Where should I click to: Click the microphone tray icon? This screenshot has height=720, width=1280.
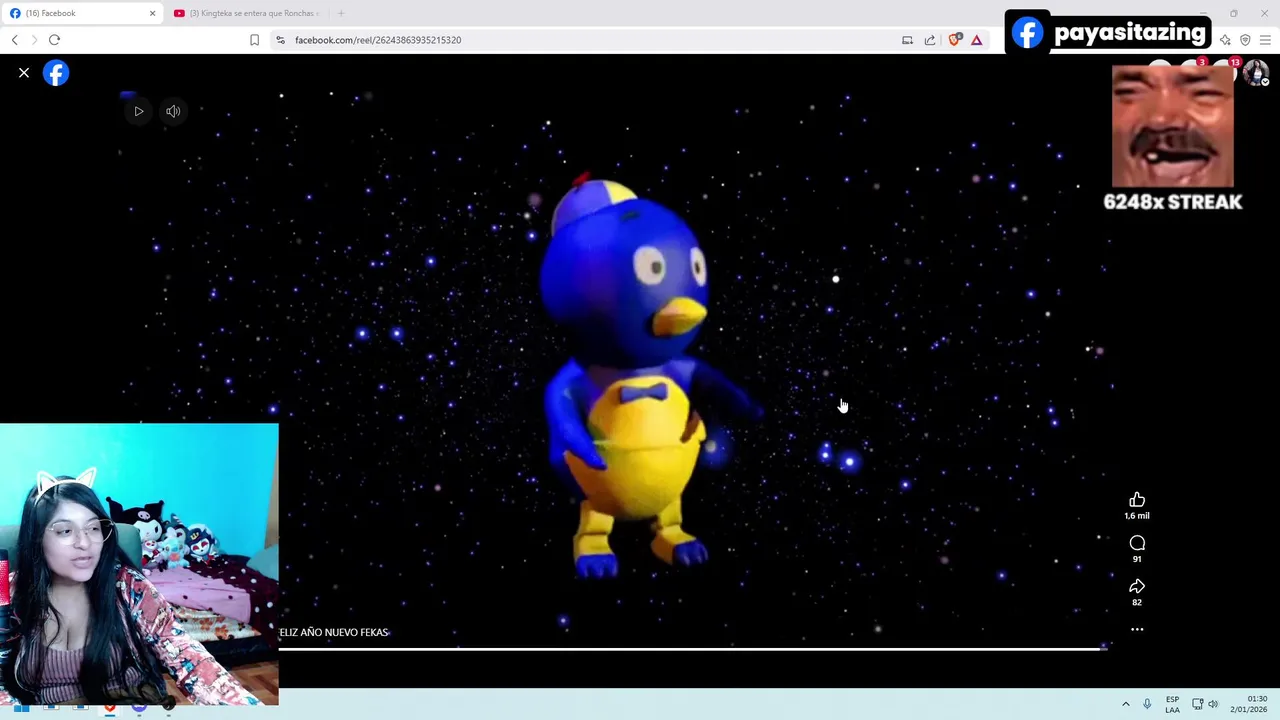1147,704
